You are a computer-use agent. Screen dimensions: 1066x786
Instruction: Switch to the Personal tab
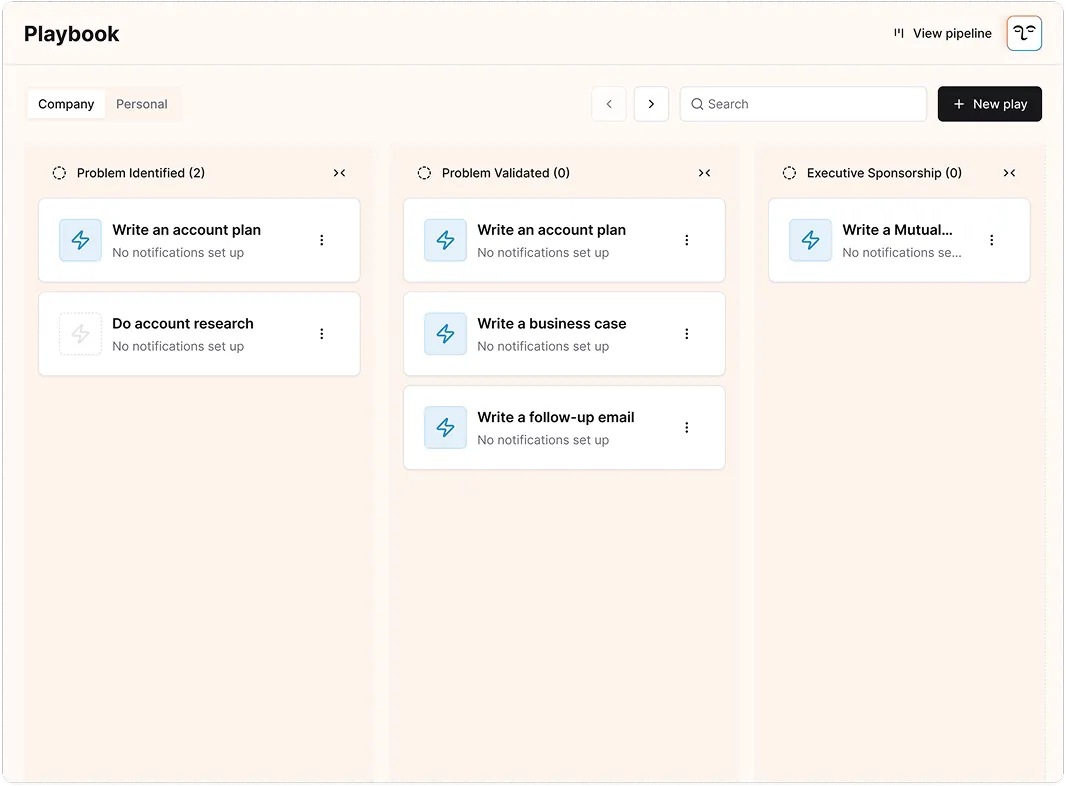coord(141,103)
